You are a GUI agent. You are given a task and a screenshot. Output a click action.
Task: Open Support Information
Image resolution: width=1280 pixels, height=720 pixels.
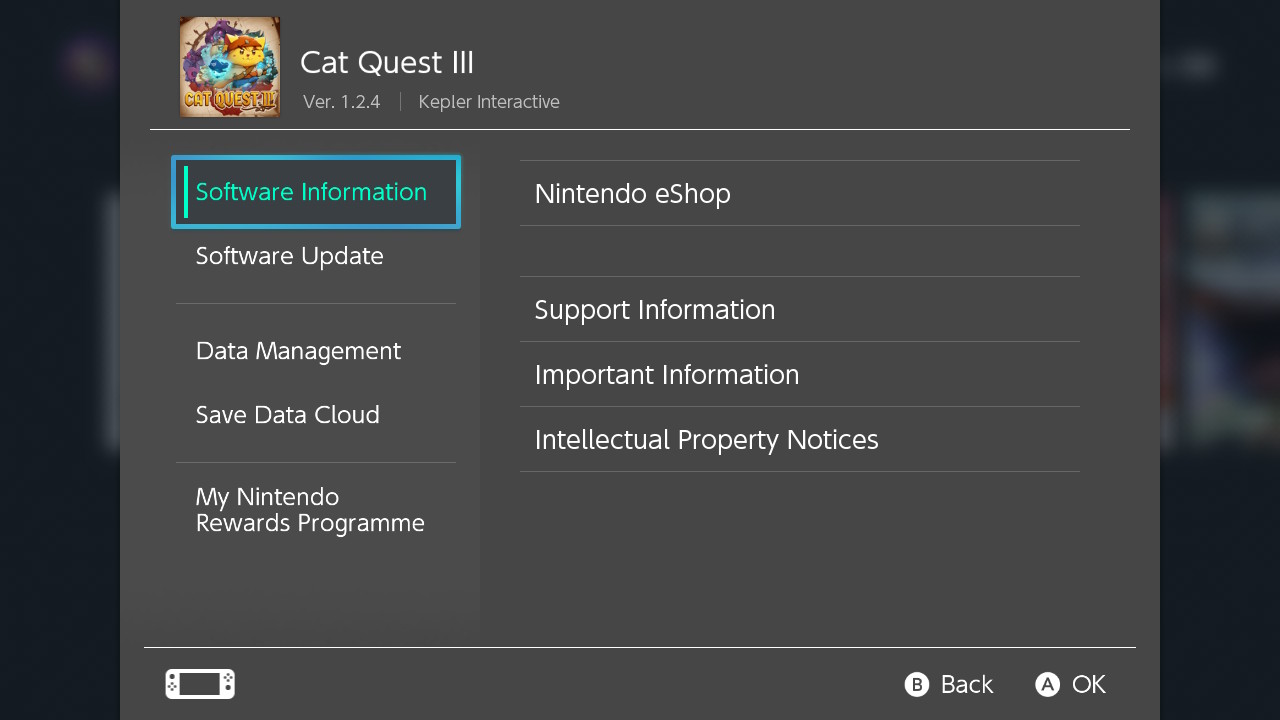click(800, 309)
